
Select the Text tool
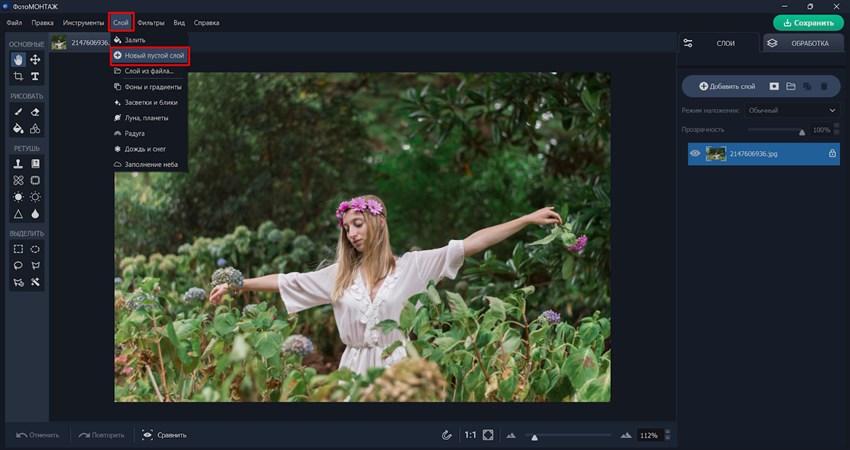tap(35, 77)
